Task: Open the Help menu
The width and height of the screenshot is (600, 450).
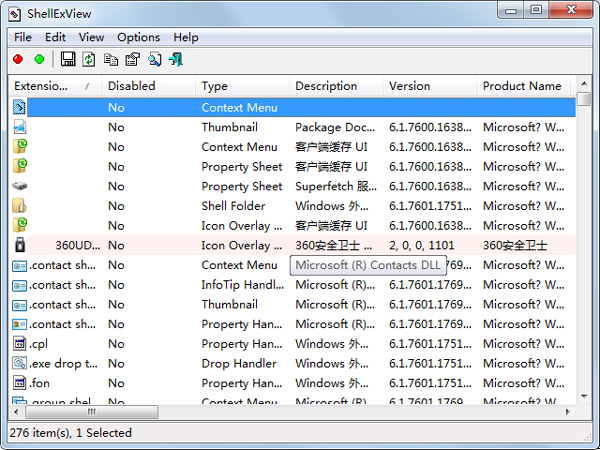Action: tap(186, 38)
